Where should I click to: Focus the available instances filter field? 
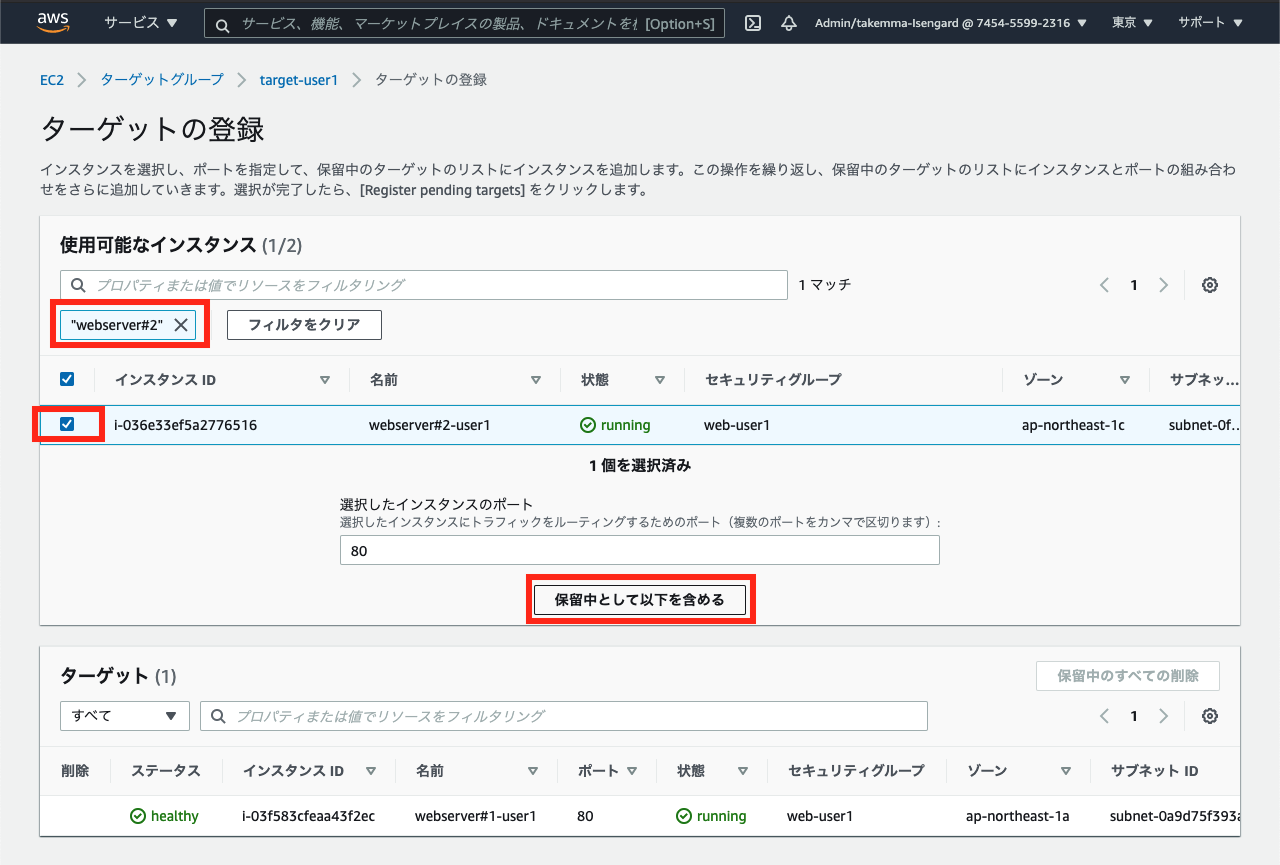coord(424,285)
